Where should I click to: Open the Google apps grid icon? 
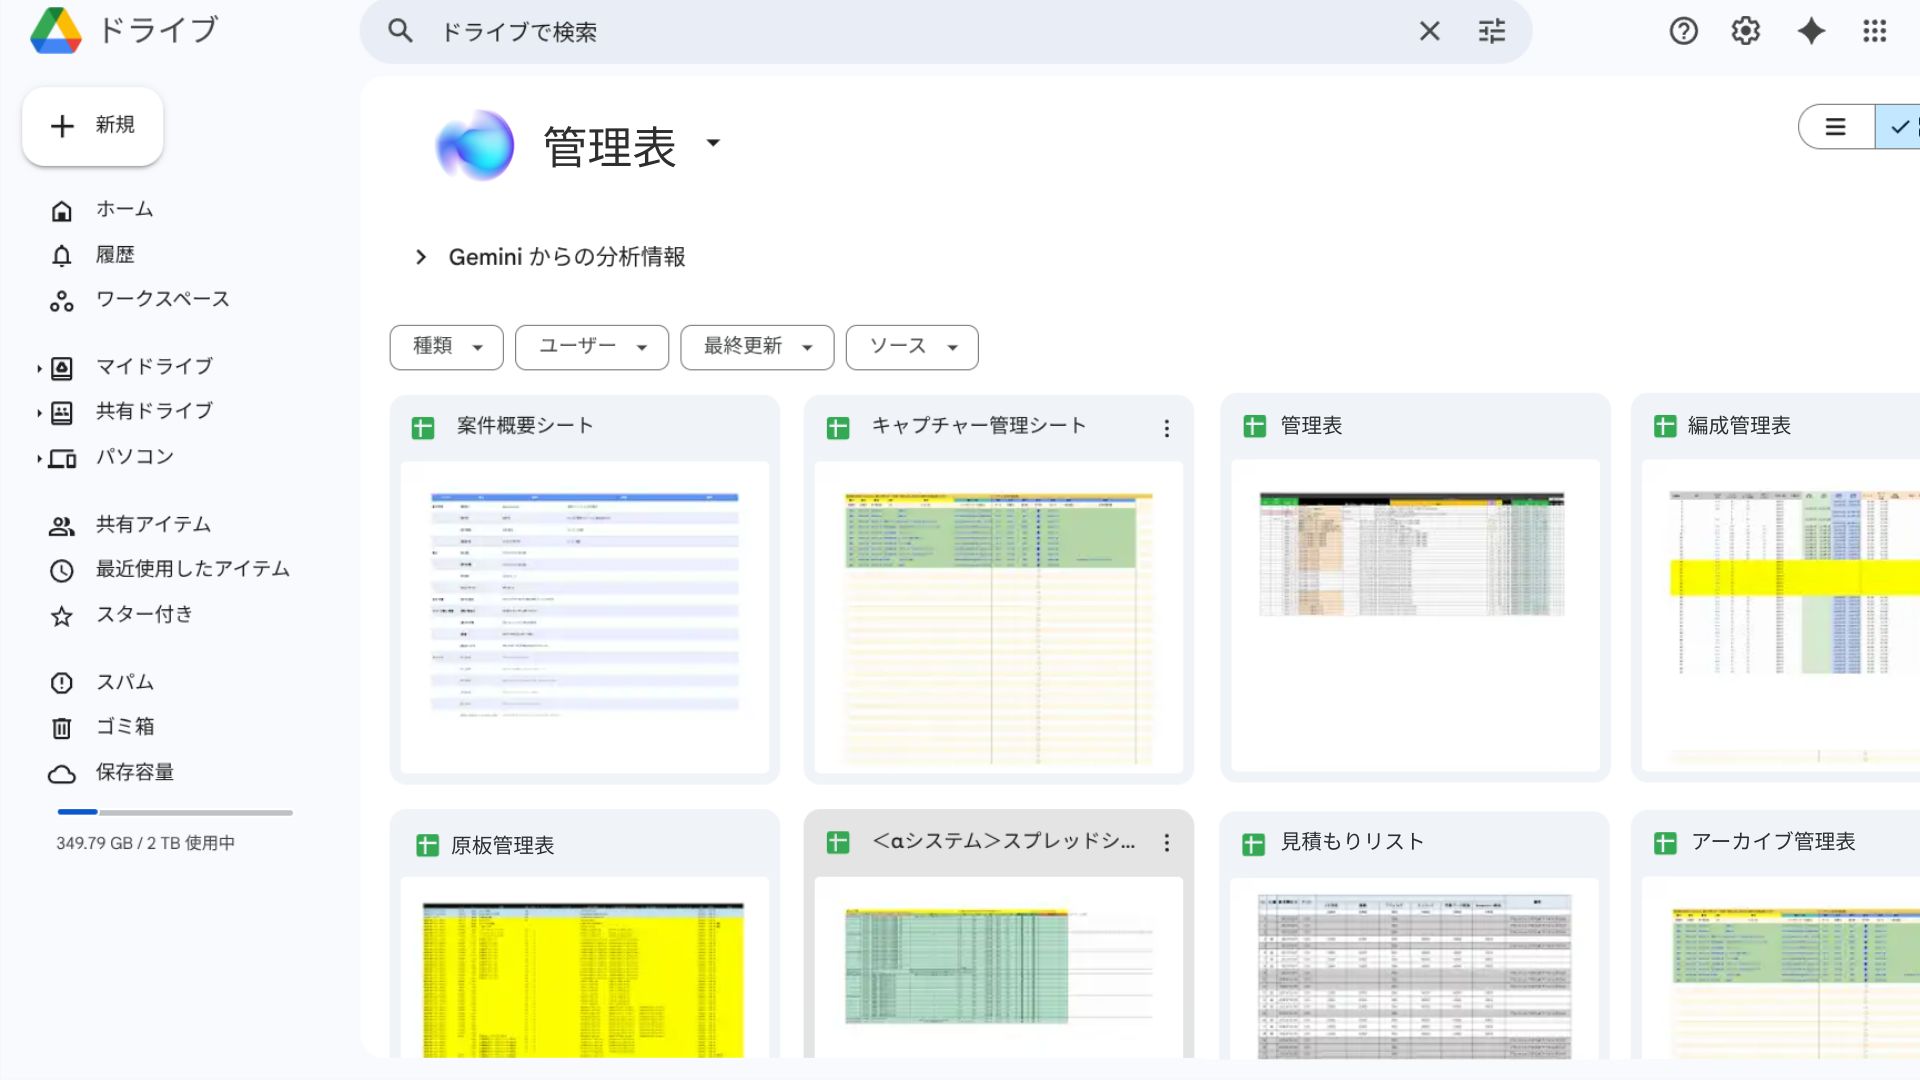click(1874, 32)
